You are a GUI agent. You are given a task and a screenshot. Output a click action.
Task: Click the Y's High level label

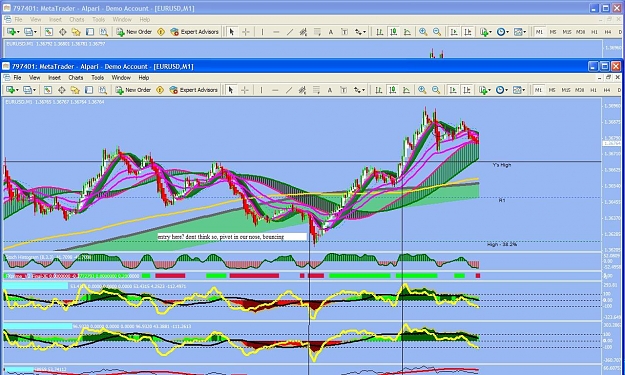pyautogui.click(x=501, y=165)
